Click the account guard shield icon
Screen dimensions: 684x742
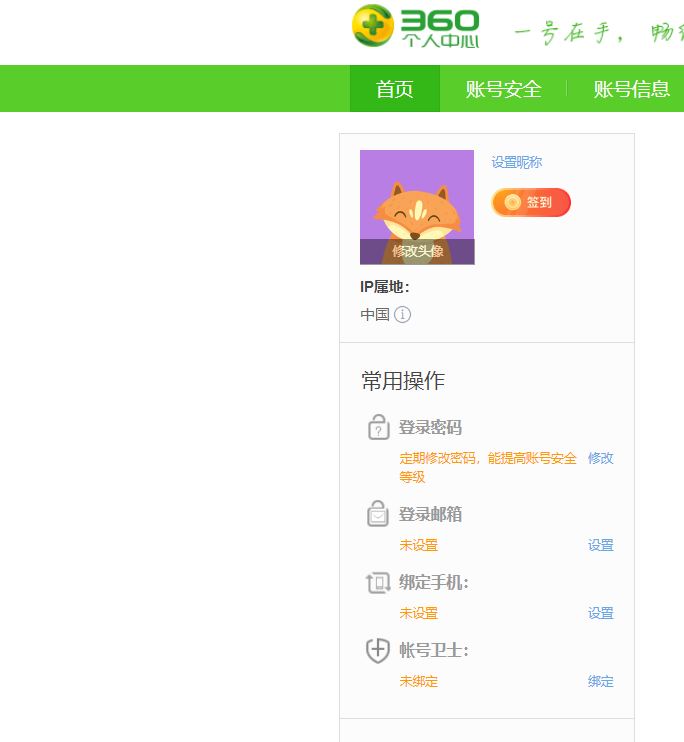click(378, 650)
